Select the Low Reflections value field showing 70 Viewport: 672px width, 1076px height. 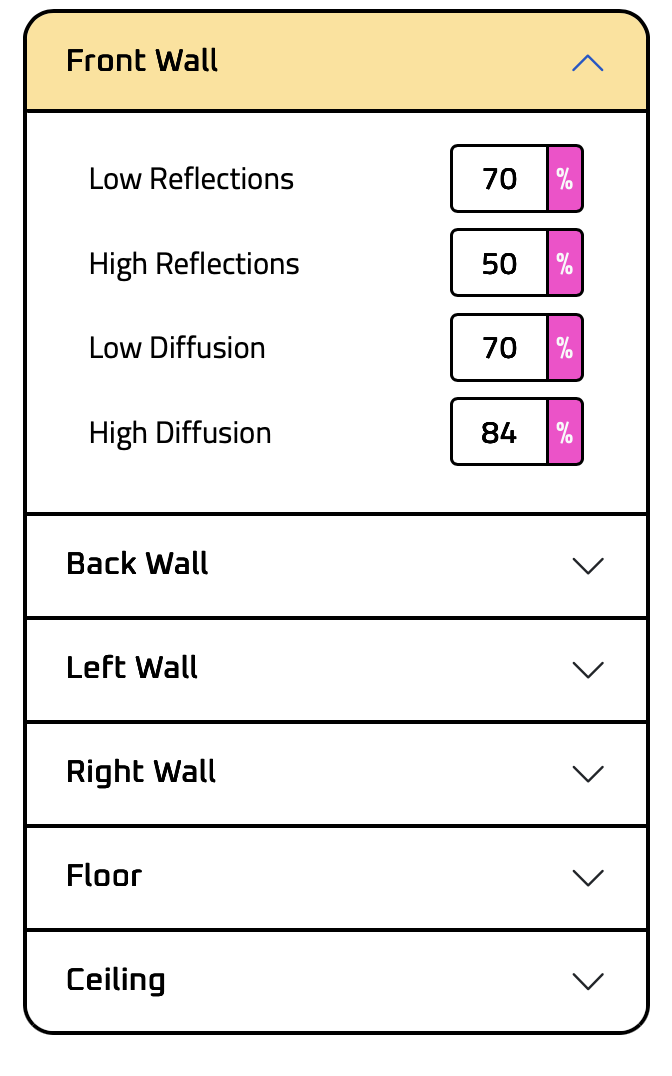pos(500,178)
